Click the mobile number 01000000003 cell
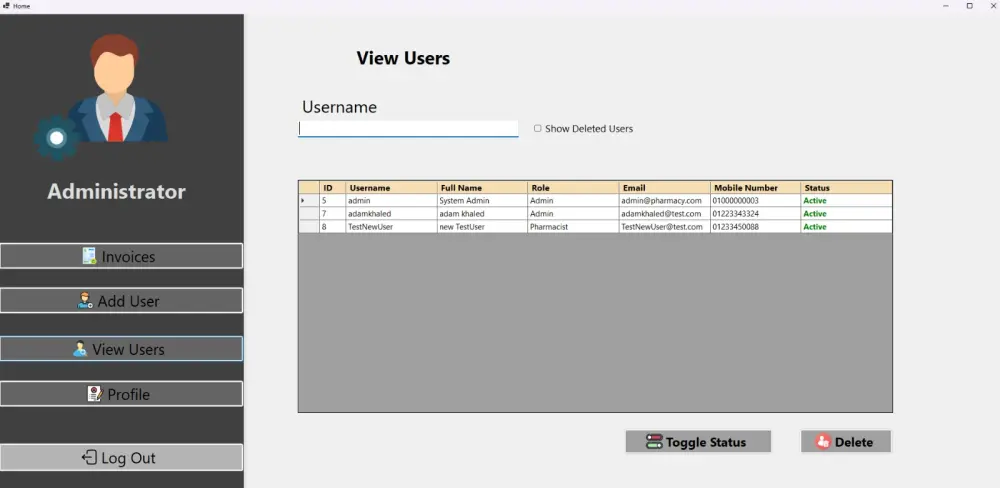1000x488 pixels. (756, 200)
